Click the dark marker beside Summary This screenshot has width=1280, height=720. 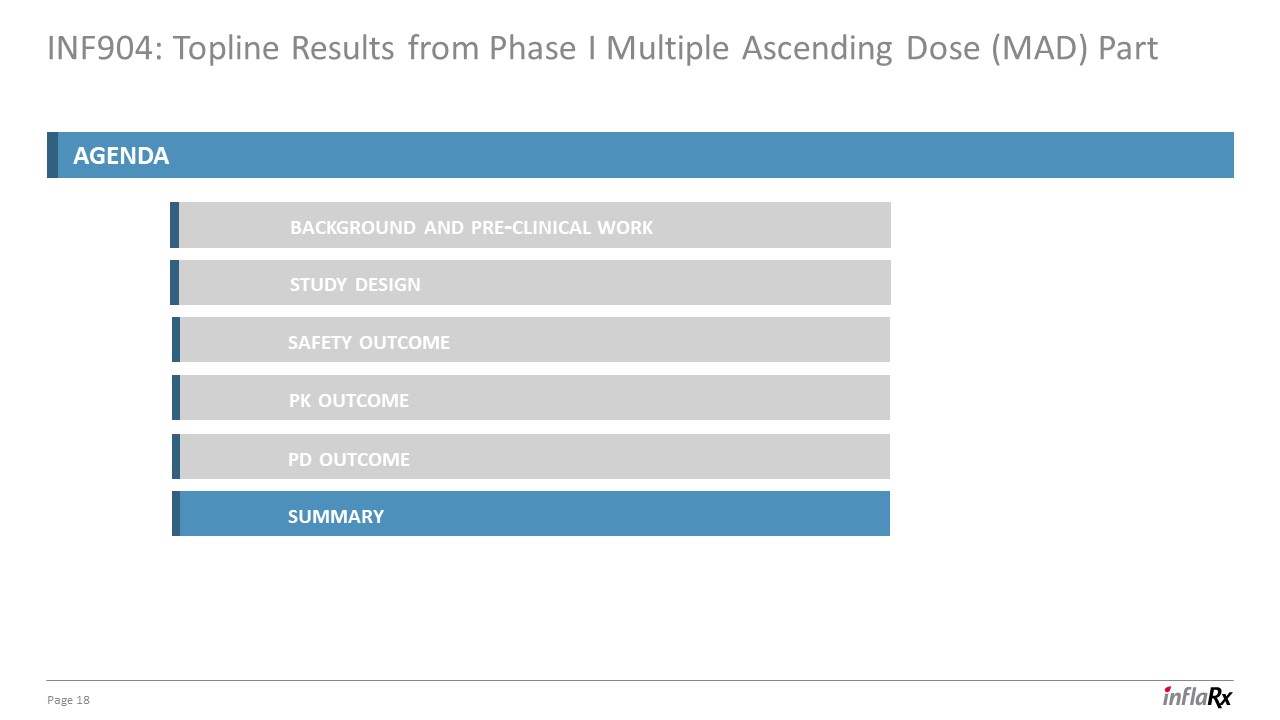176,514
